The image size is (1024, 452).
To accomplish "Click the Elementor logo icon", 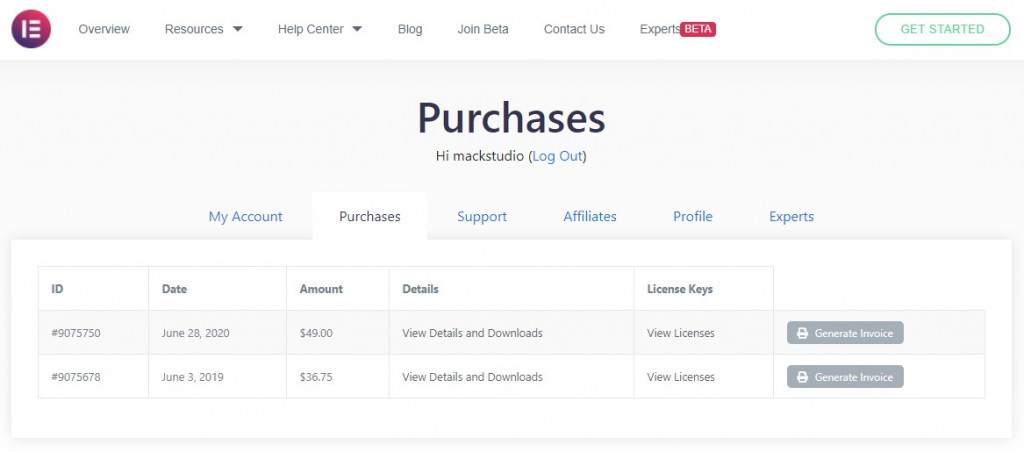I will [x=31, y=29].
